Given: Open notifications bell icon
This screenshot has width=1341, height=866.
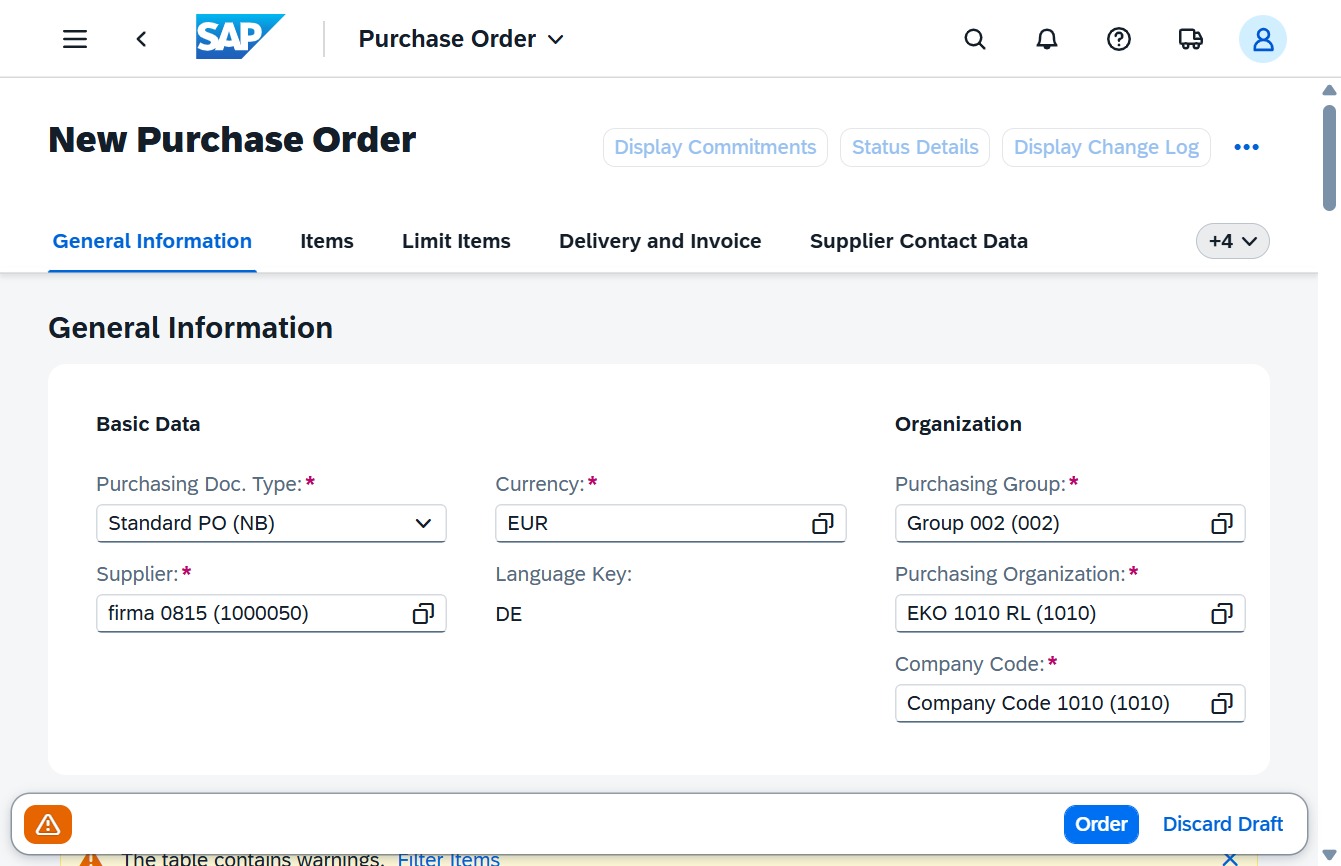Looking at the screenshot, I should point(1047,39).
